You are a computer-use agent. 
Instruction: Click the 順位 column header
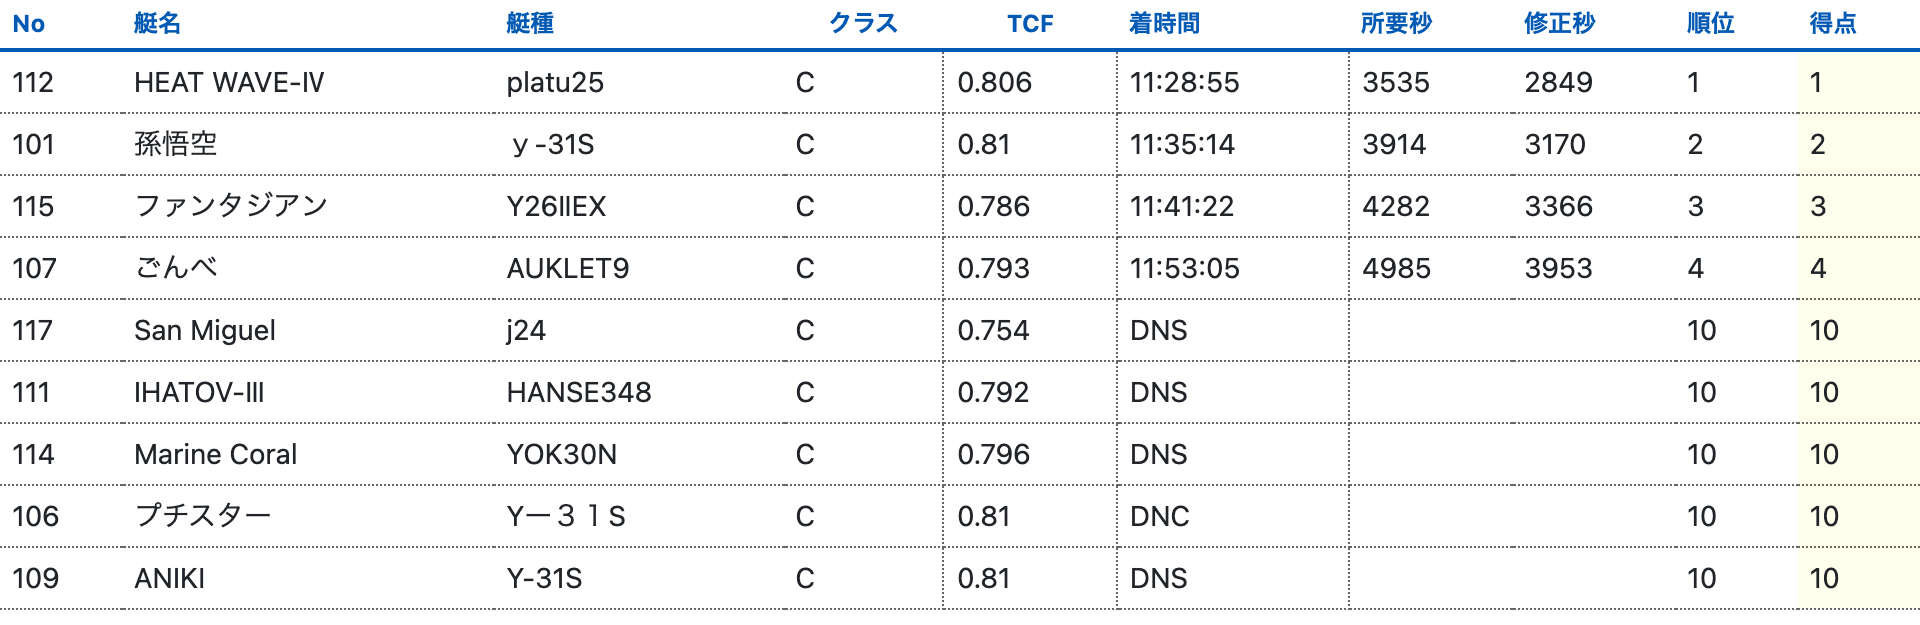(x=1710, y=24)
